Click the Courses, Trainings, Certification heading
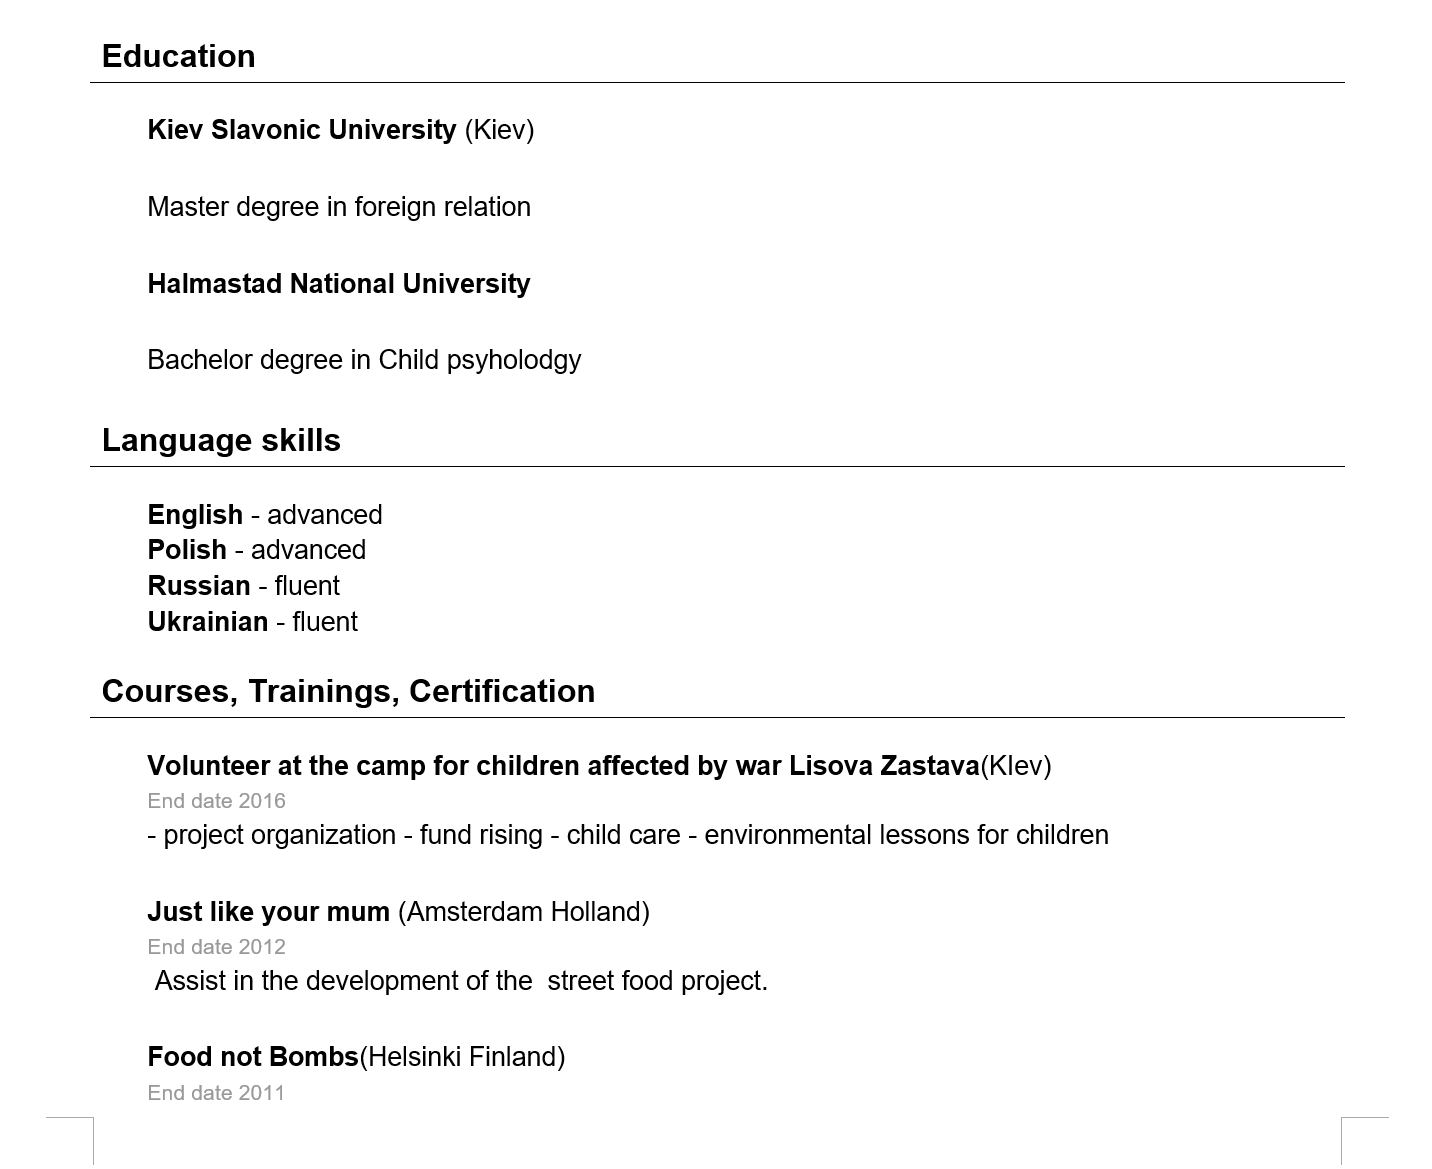The image size is (1432, 1169). click(348, 691)
